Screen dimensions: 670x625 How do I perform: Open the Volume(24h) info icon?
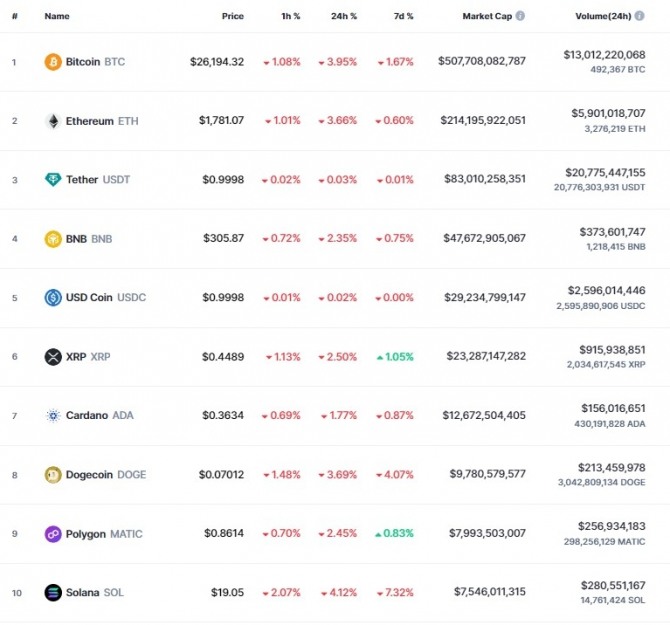pos(639,16)
